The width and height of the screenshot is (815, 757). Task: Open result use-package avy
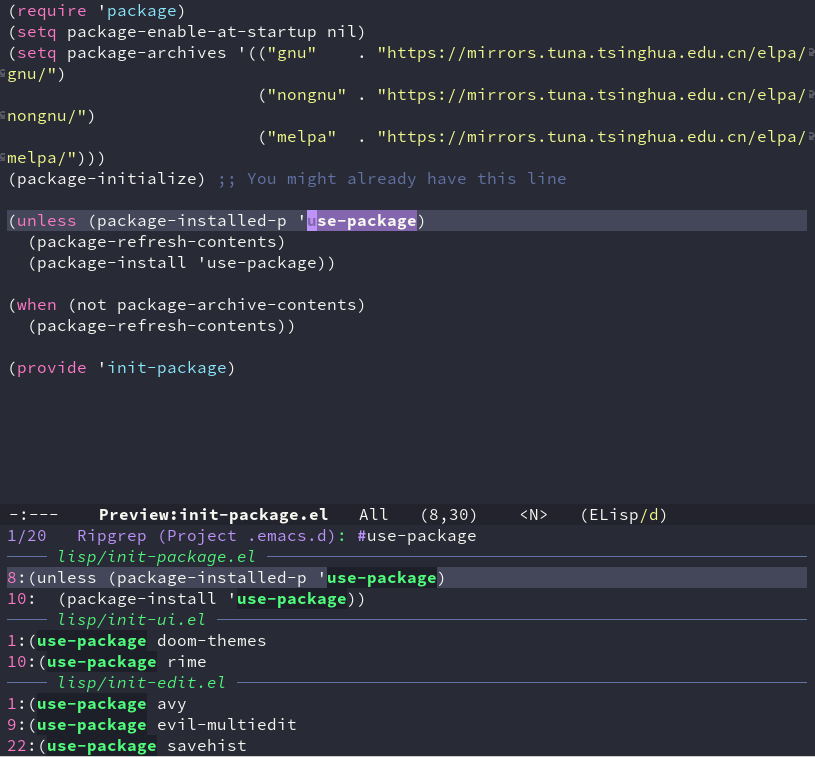click(97, 704)
